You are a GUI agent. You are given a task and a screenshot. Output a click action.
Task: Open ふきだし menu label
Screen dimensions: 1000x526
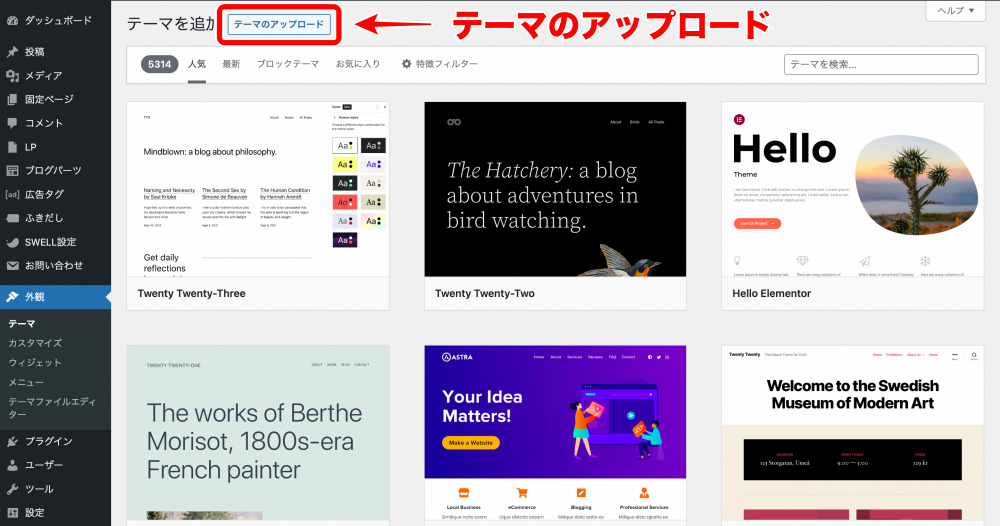tap(44, 218)
